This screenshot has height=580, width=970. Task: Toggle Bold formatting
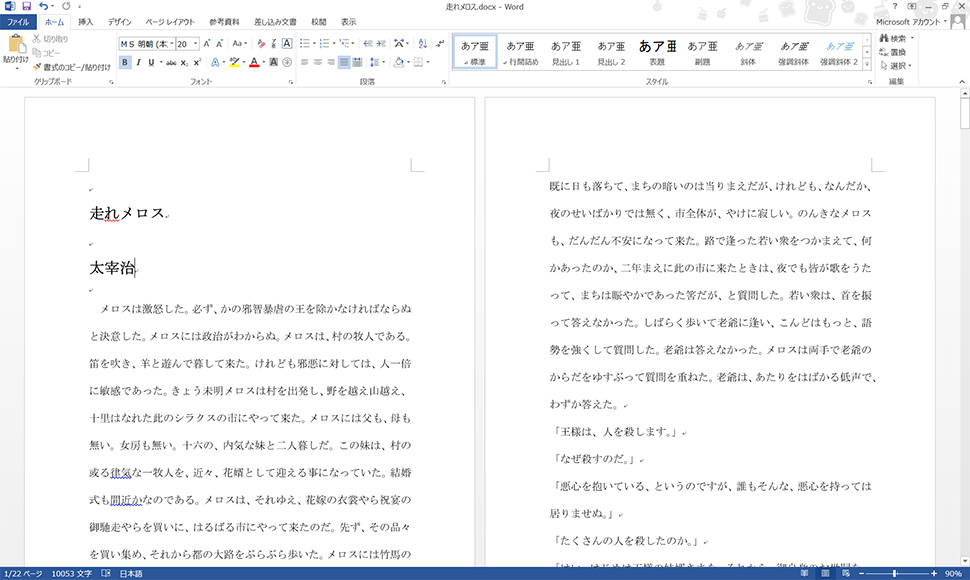125,62
